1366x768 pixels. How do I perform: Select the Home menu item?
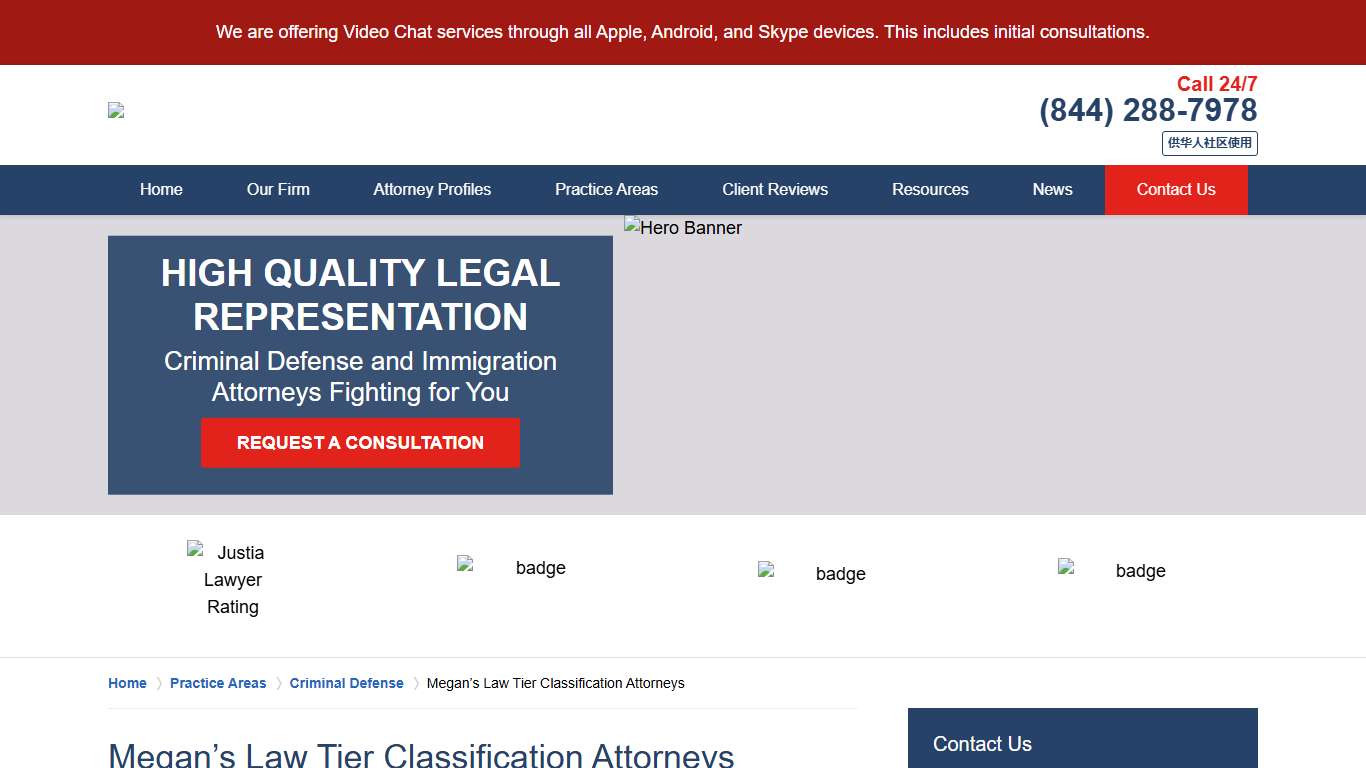click(161, 189)
